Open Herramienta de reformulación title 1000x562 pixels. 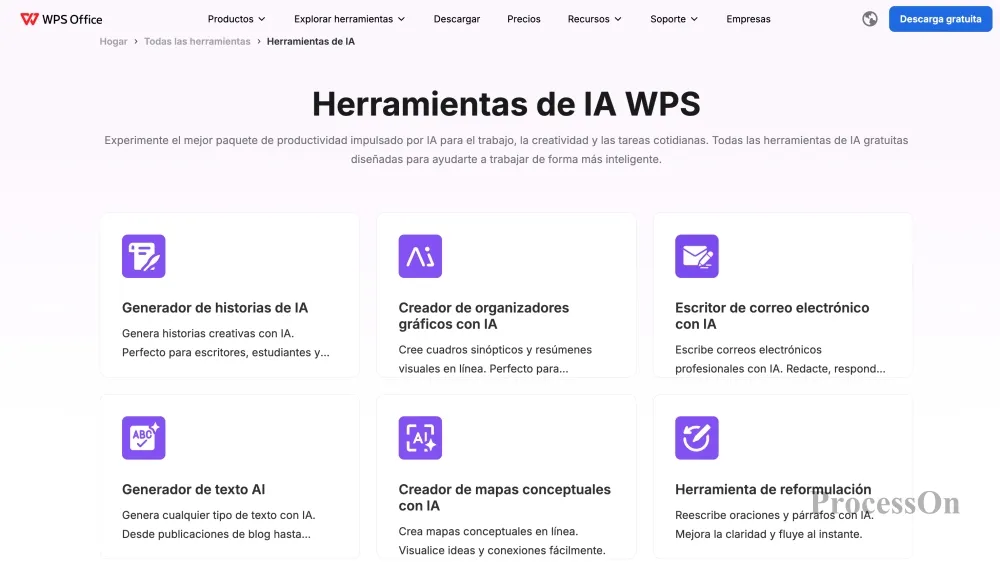[x=773, y=489]
